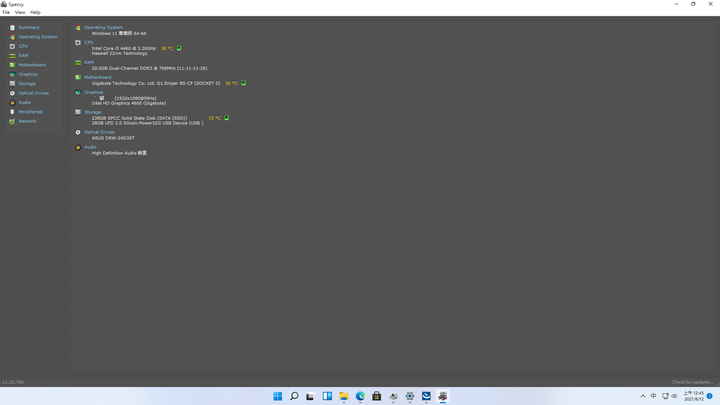The image size is (720, 405).
Task: Select Optical Drives in the sidebar
Action: (34, 93)
